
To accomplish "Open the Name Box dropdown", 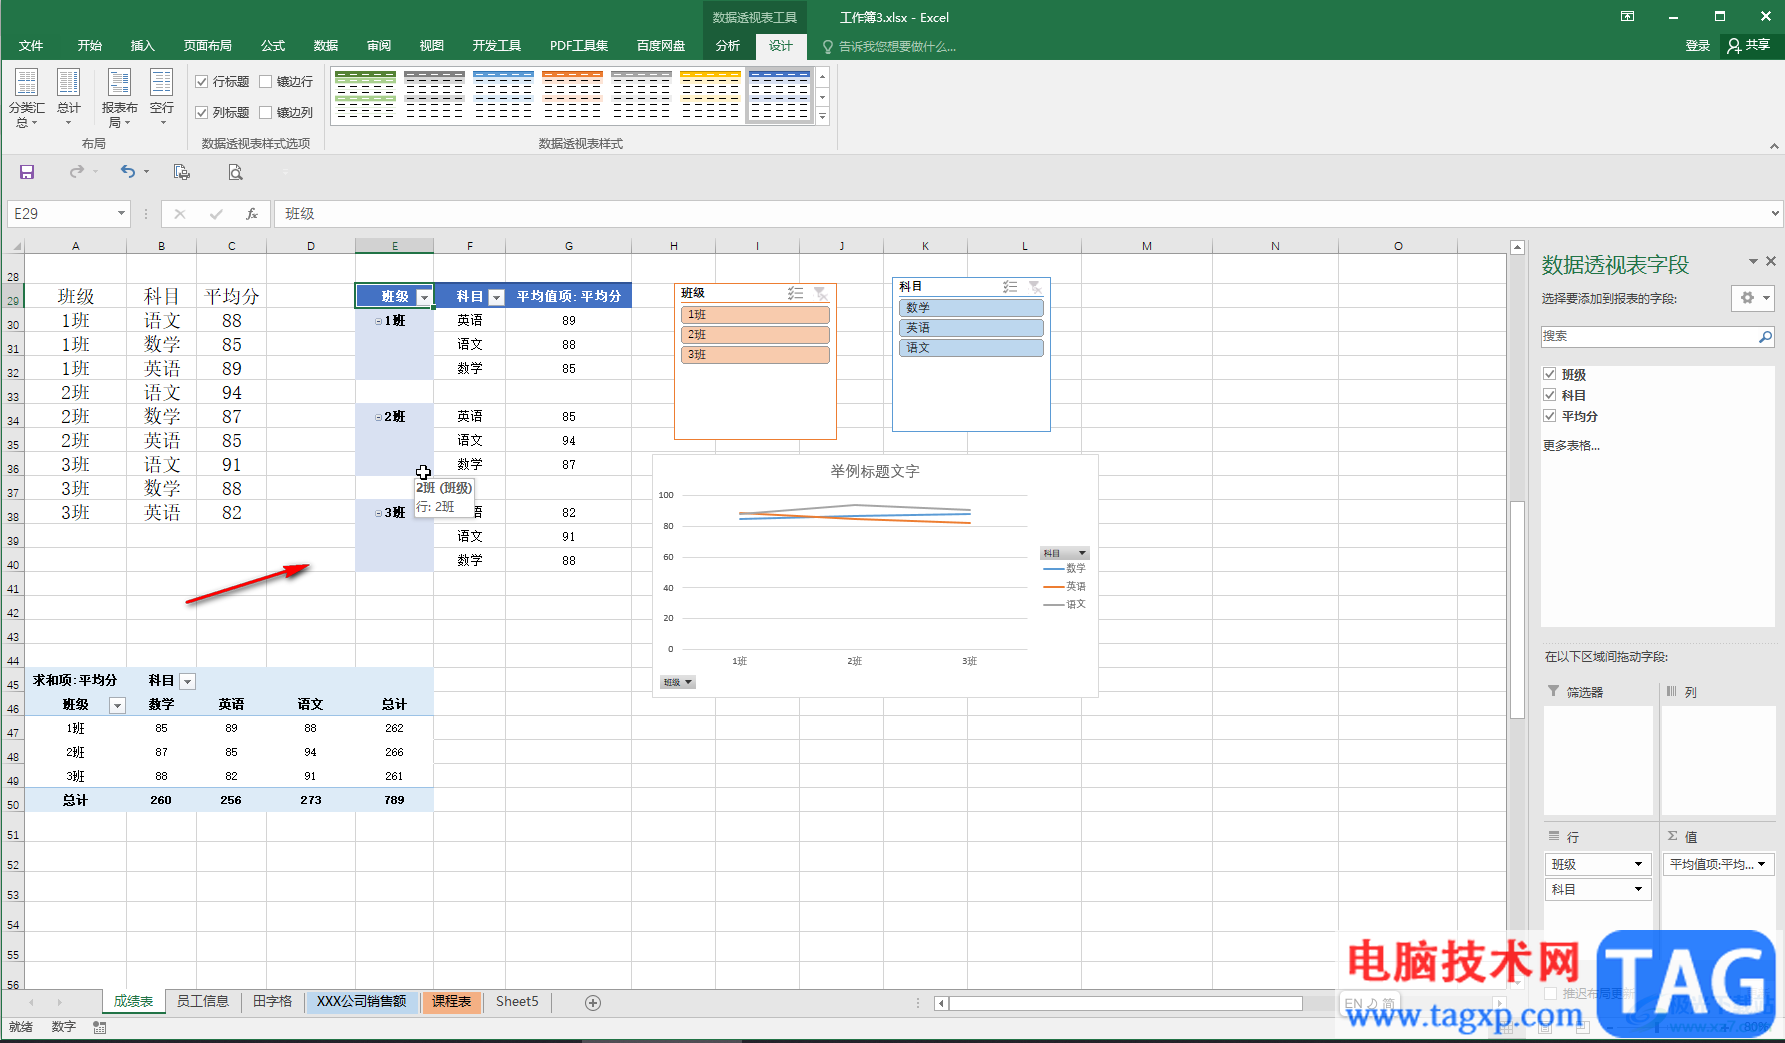I will tap(121, 214).
